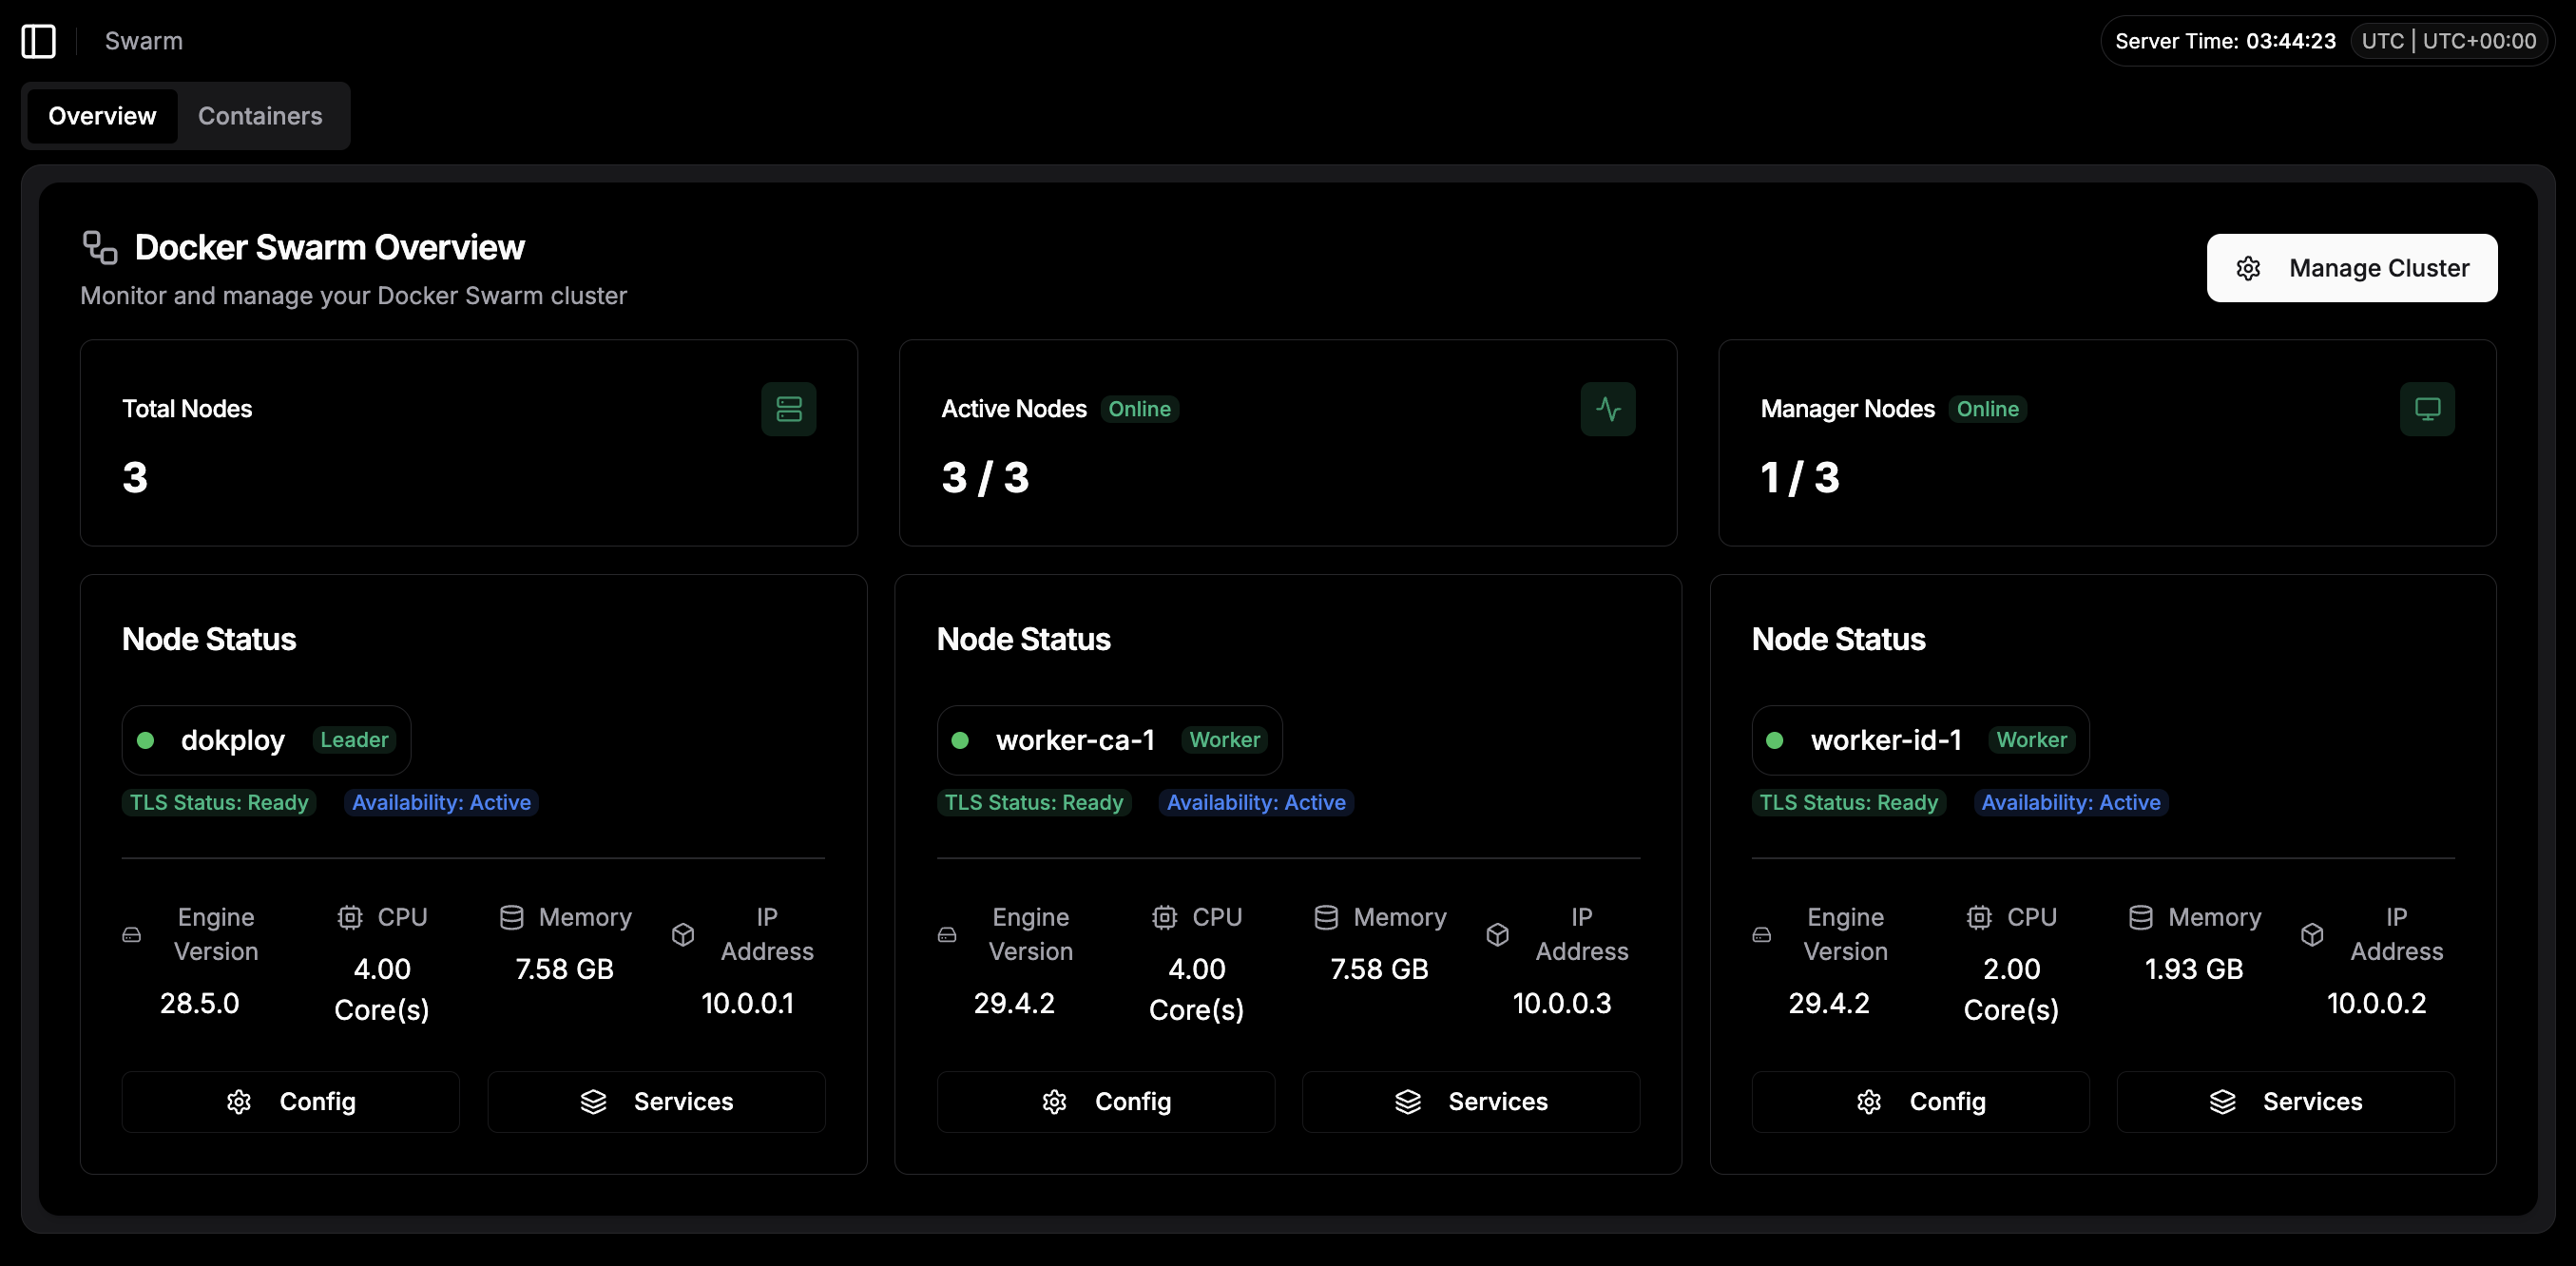The height and width of the screenshot is (1266, 2576).
Task: View Services for worker-id-1 node
Action: tap(2286, 1102)
